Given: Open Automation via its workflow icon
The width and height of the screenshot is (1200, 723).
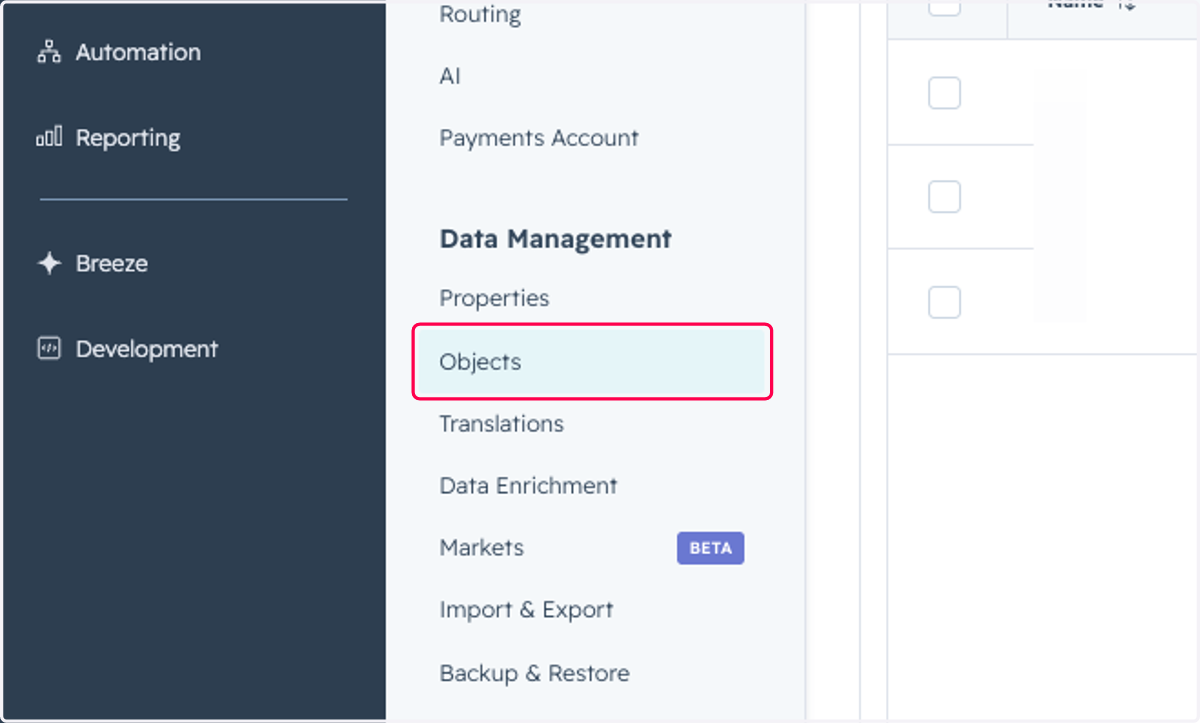Looking at the screenshot, I should [x=49, y=52].
